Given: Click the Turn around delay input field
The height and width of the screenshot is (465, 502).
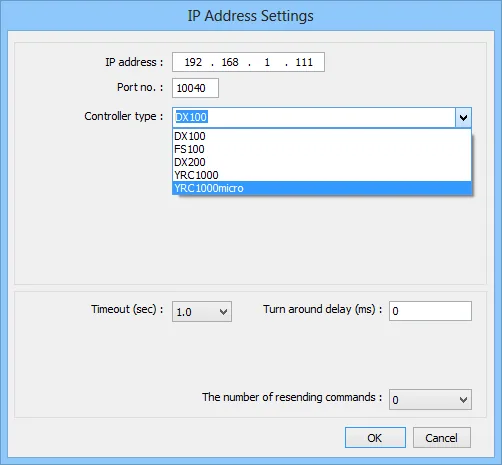Looking at the screenshot, I should click(430, 311).
